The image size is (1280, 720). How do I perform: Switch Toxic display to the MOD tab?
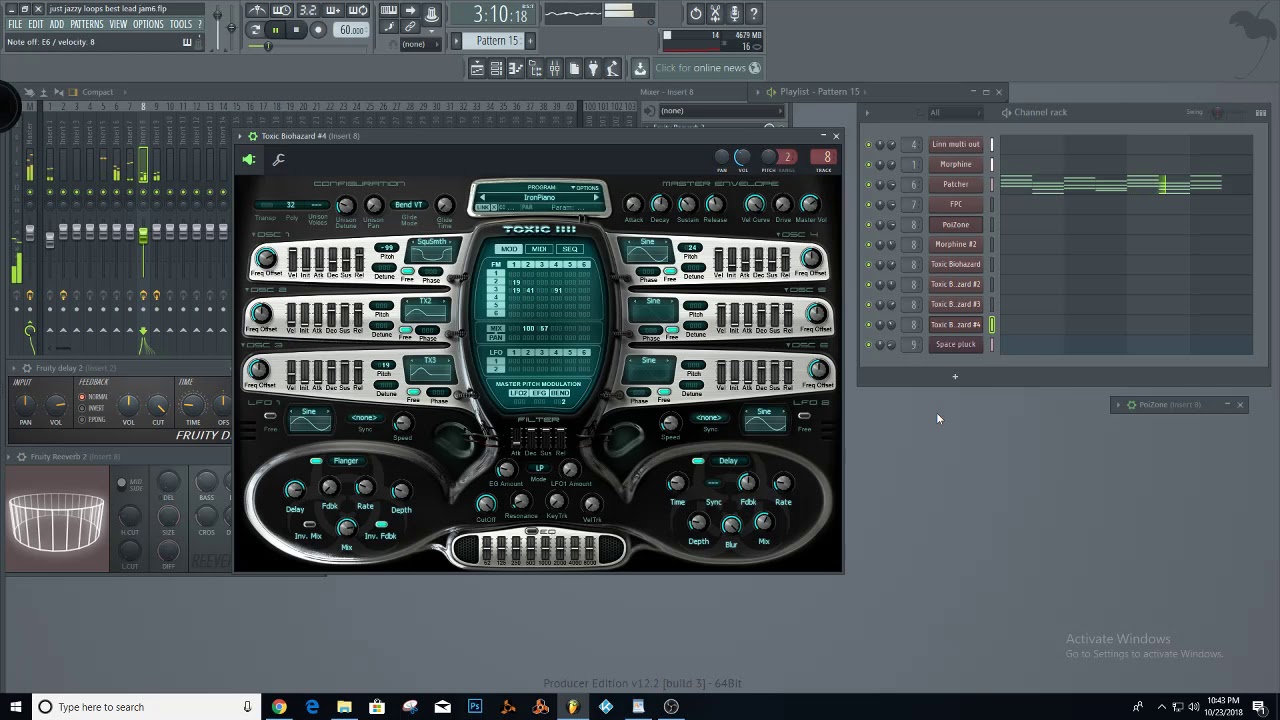(509, 249)
